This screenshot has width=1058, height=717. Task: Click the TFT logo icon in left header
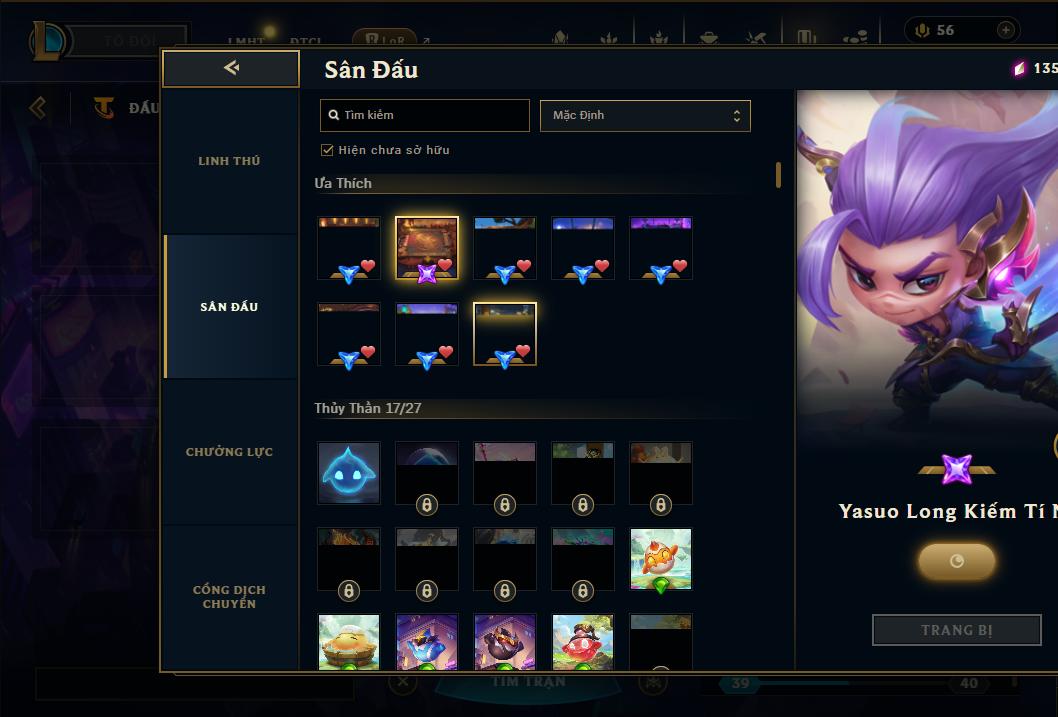(103, 107)
